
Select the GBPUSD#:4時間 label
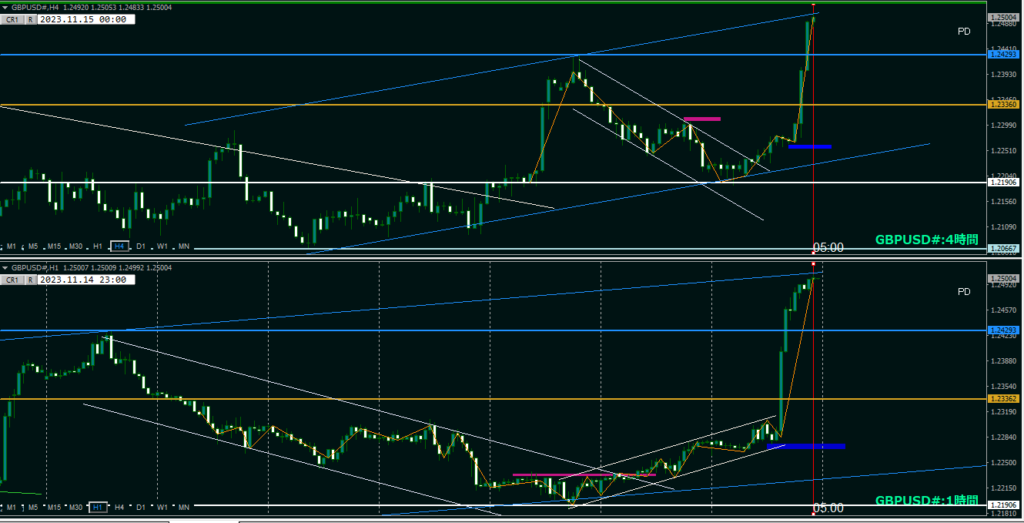pos(927,240)
